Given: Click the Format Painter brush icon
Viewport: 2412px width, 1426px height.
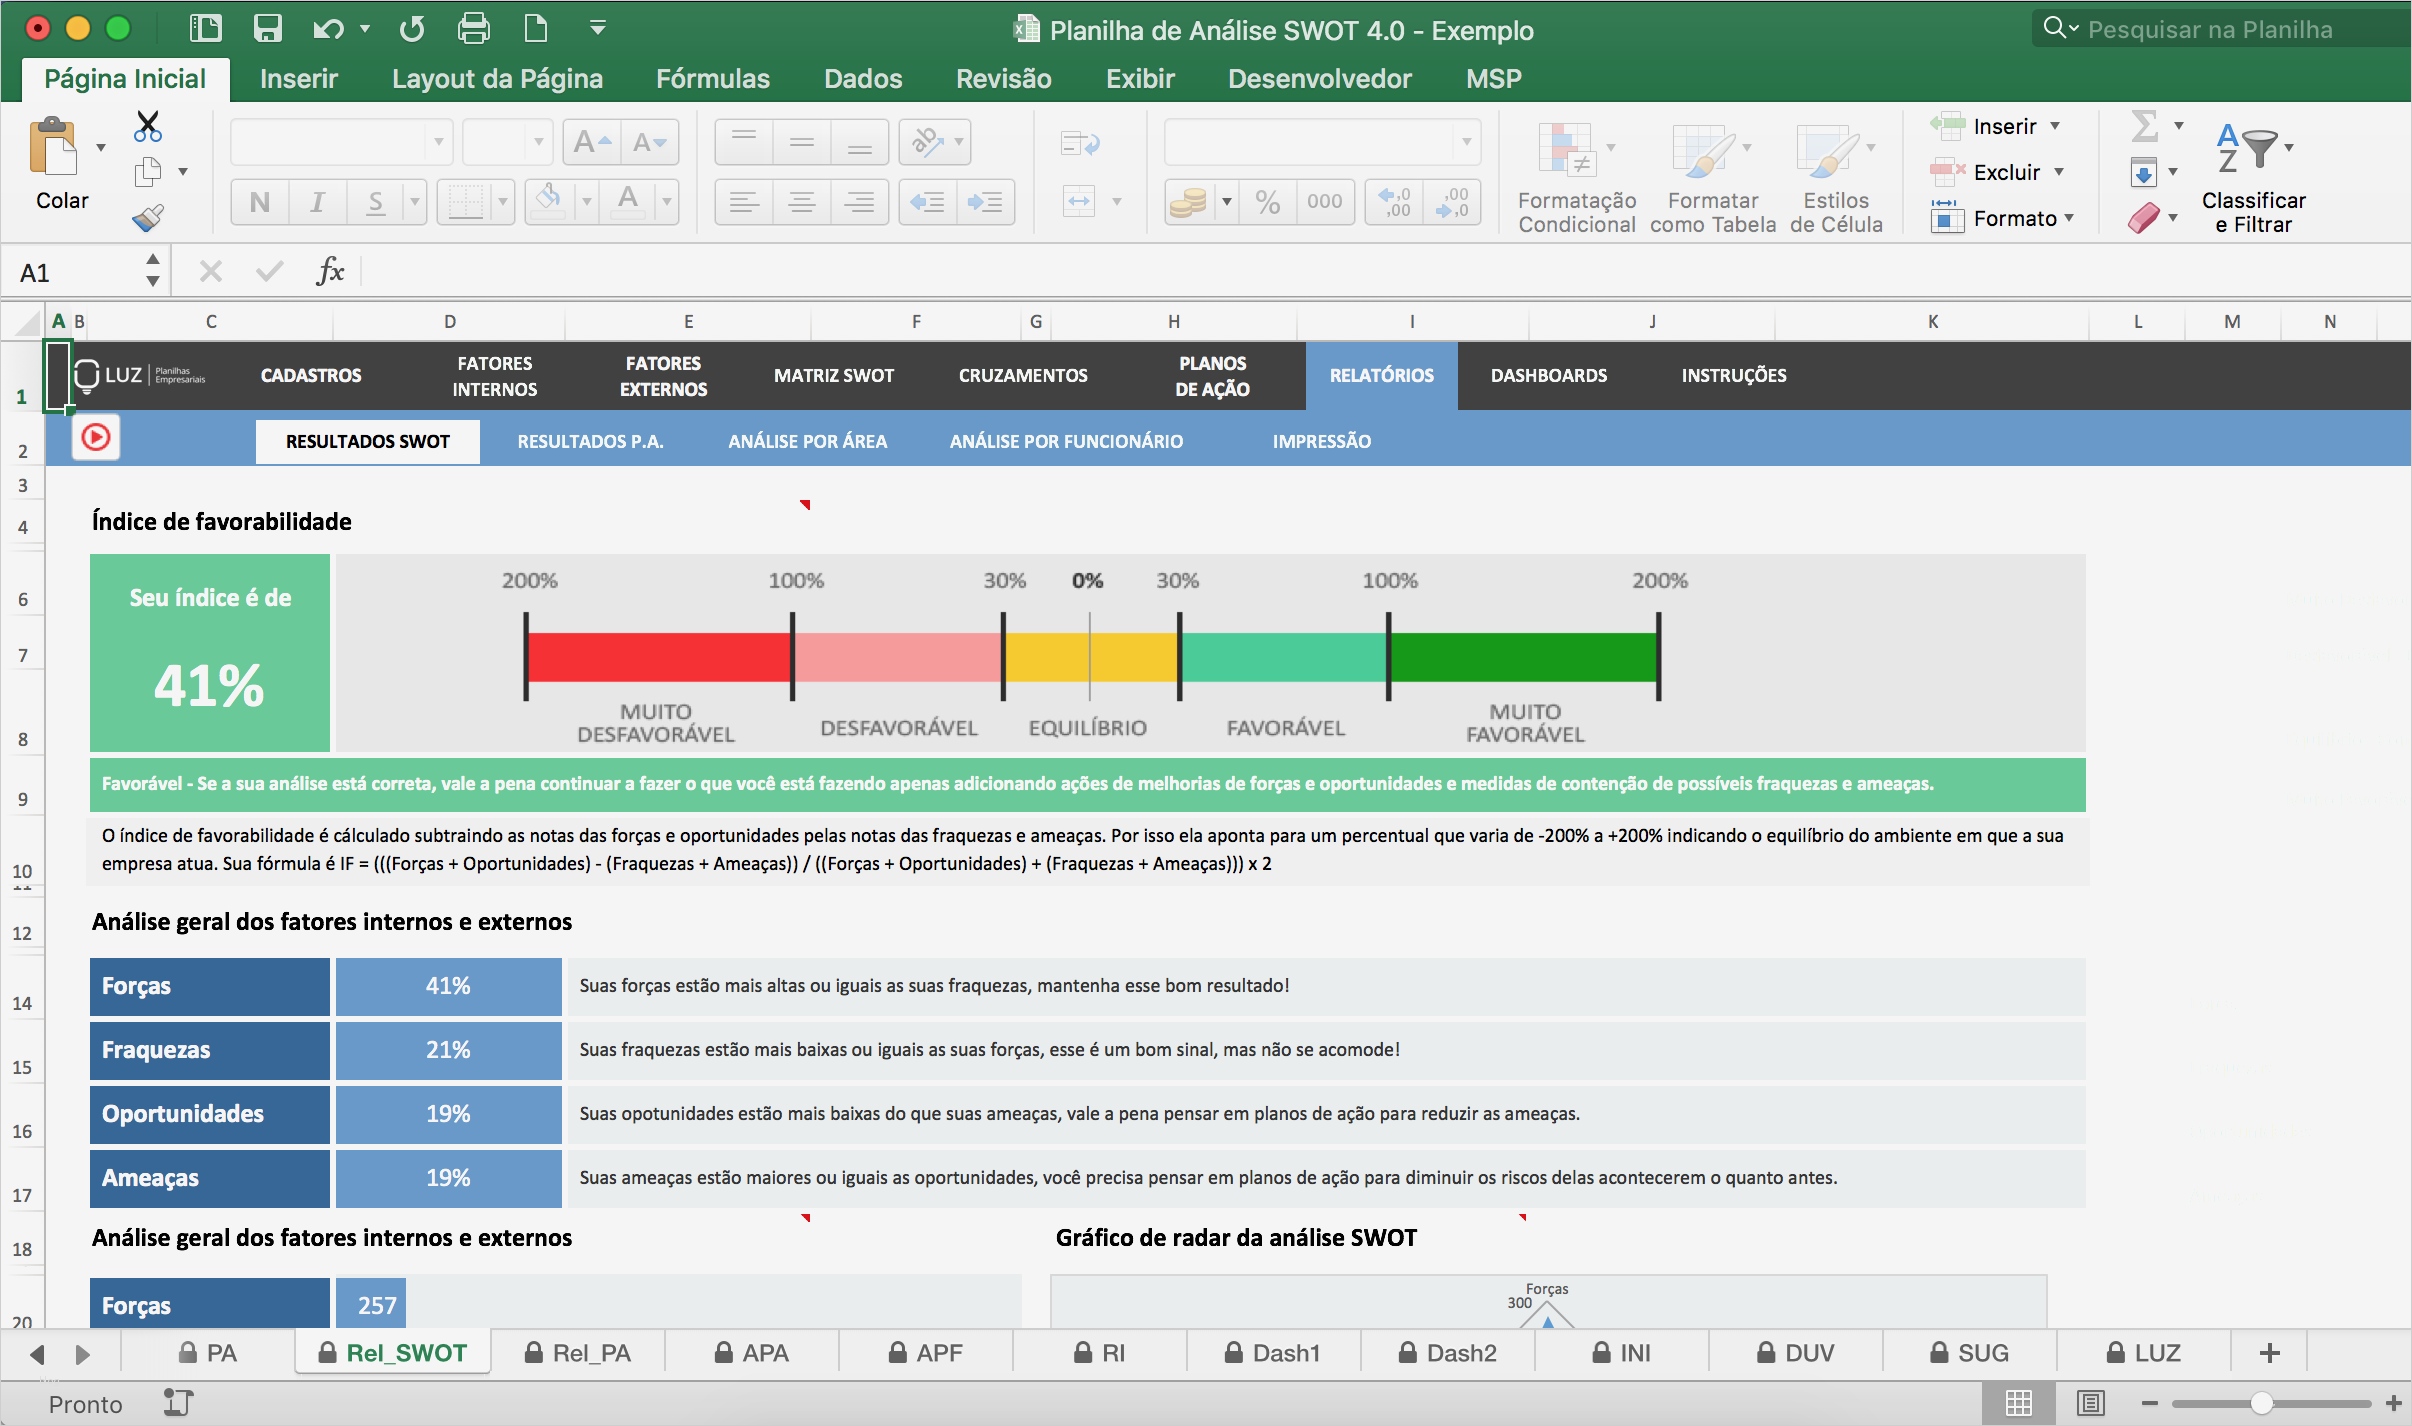Looking at the screenshot, I should coord(148,217).
